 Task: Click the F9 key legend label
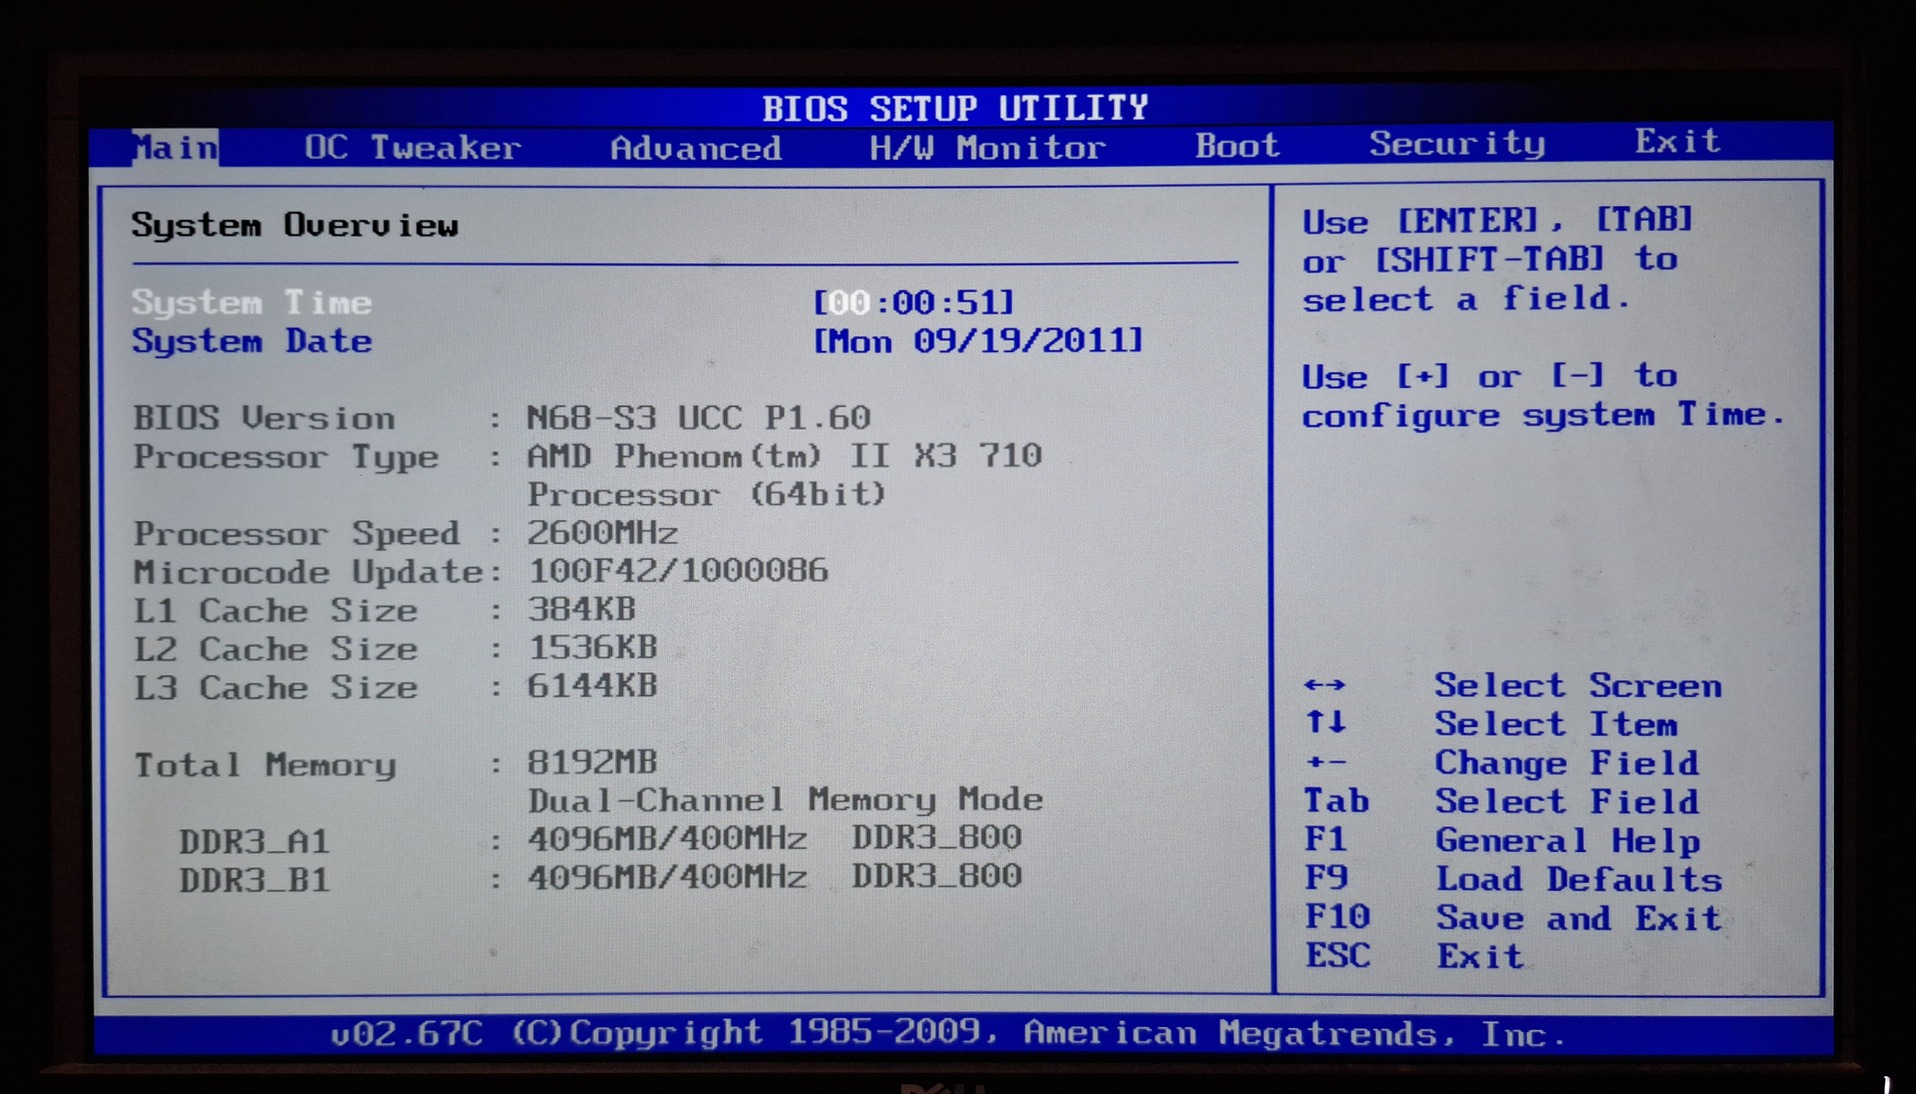pos(1326,877)
